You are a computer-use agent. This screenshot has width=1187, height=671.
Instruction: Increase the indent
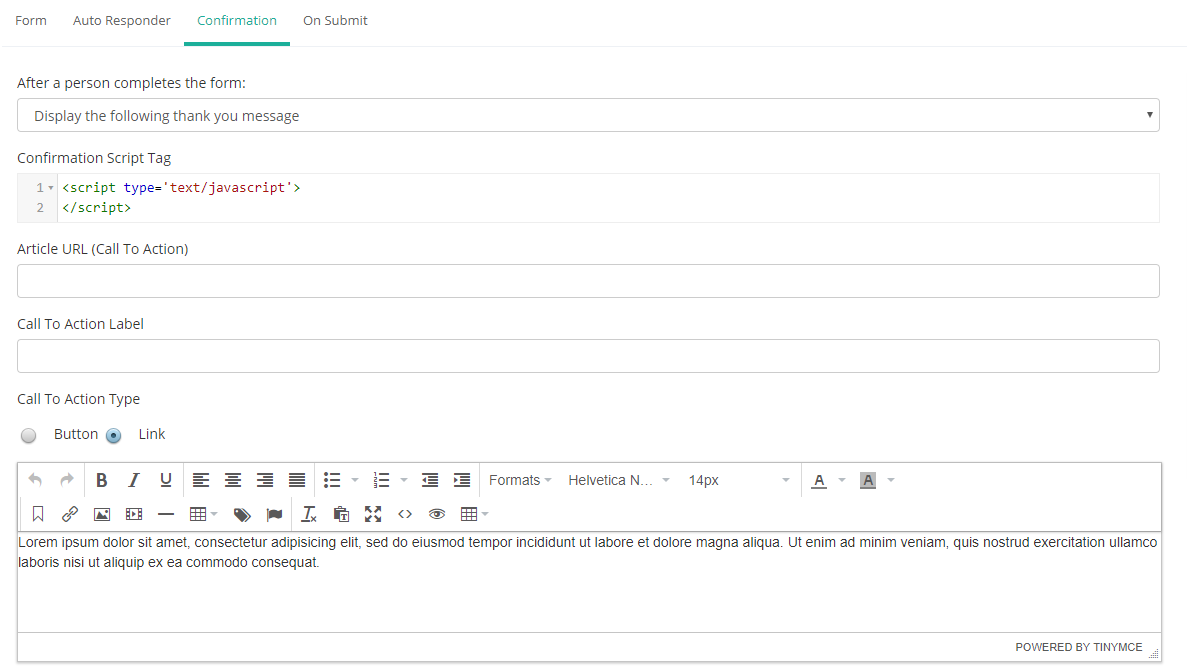pos(462,480)
